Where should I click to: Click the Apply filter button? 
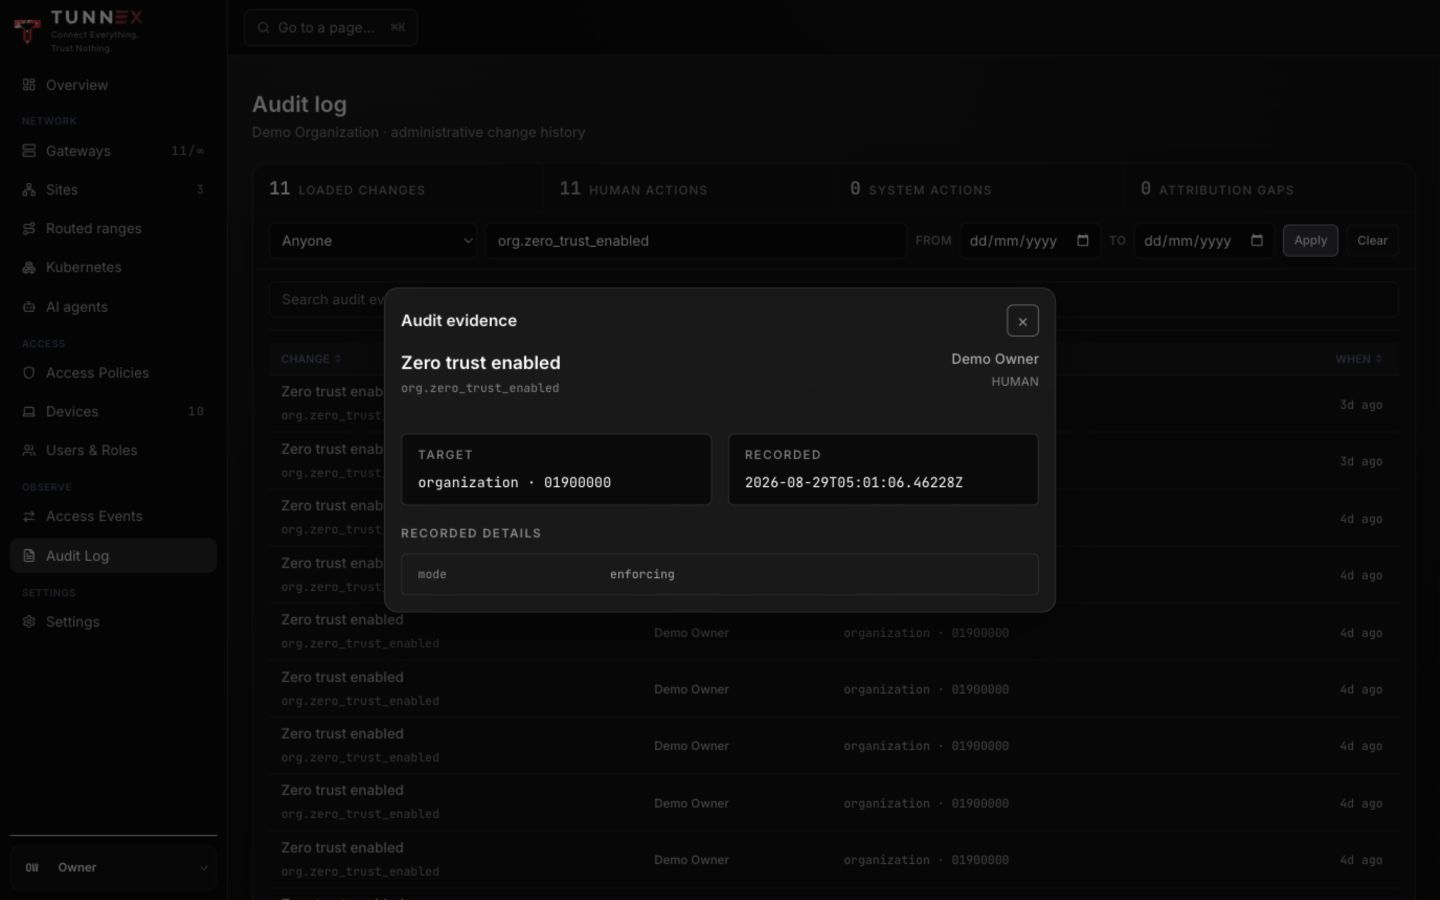[x=1310, y=241]
